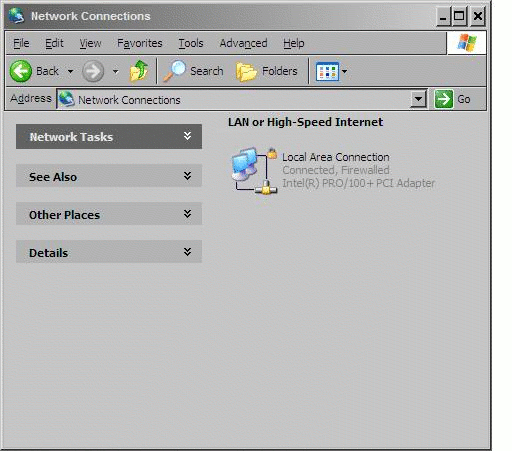Open the Address bar dropdown list
This screenshot has width=512, height=451.
click(418, 99)
